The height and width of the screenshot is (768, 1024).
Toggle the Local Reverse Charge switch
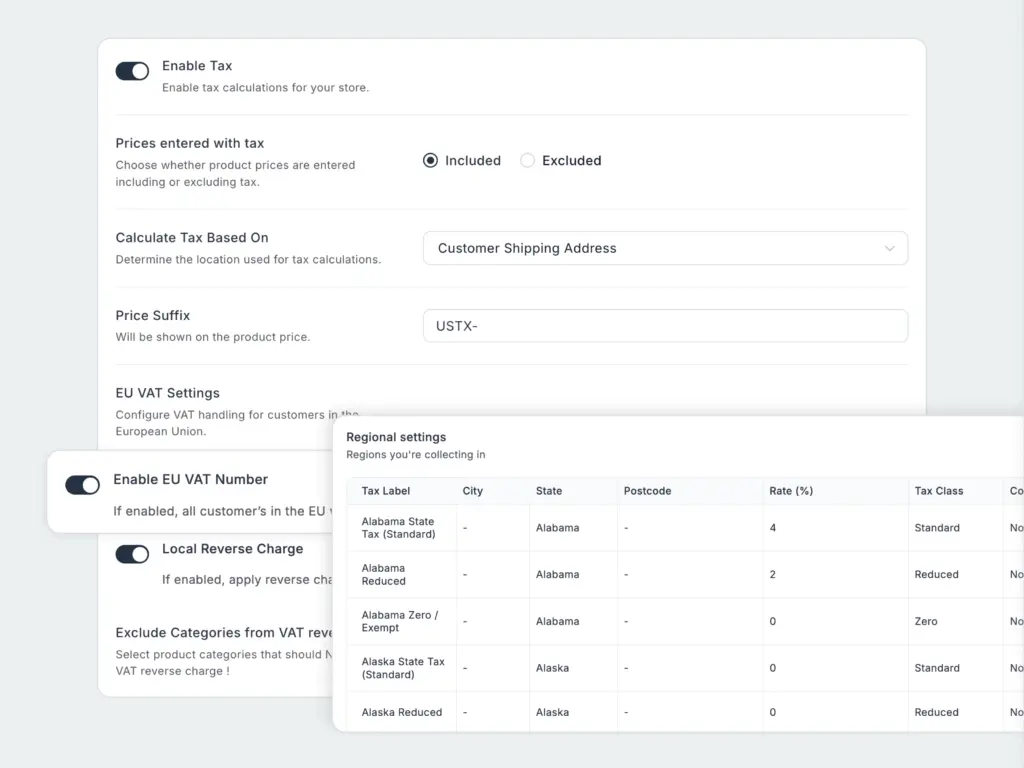(132, 554)
